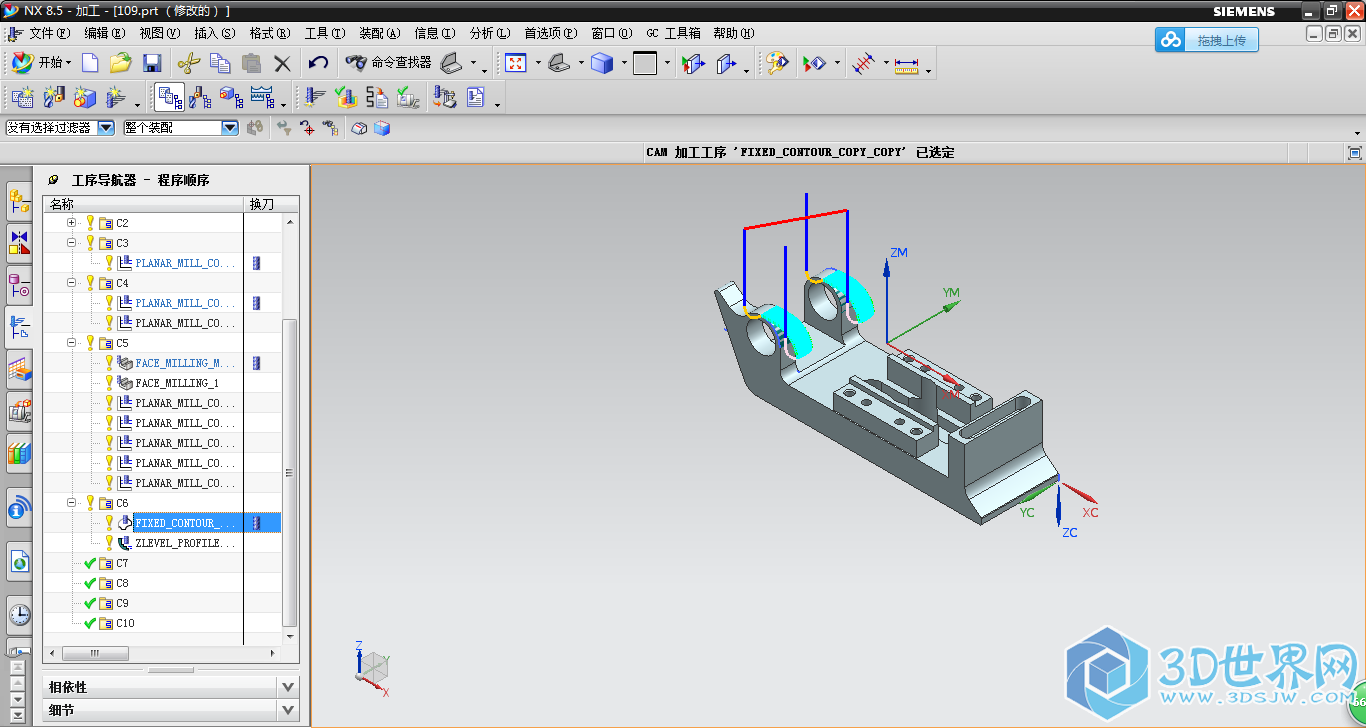The width and height of the screenshot is (1366, 728).
Task: Click the 拖拽上传 upload button
Action: tap(1207, 40)
